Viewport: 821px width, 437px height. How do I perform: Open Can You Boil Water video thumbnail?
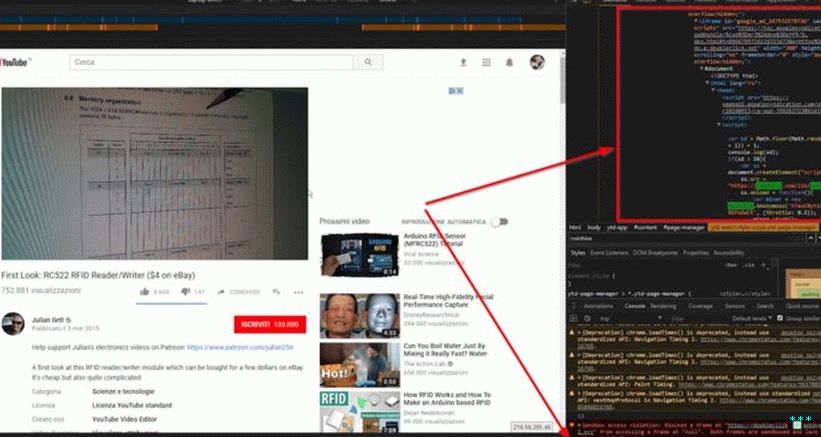click(360, 365)
